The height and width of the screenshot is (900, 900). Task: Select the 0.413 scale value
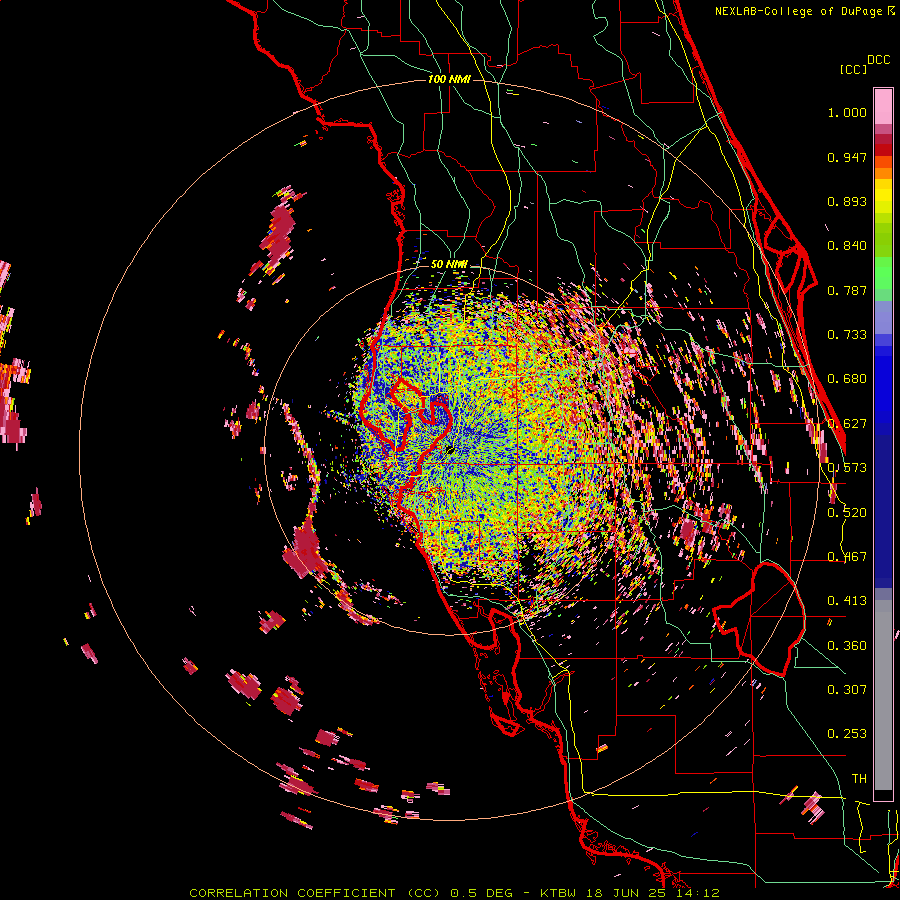tap(847, 601)
